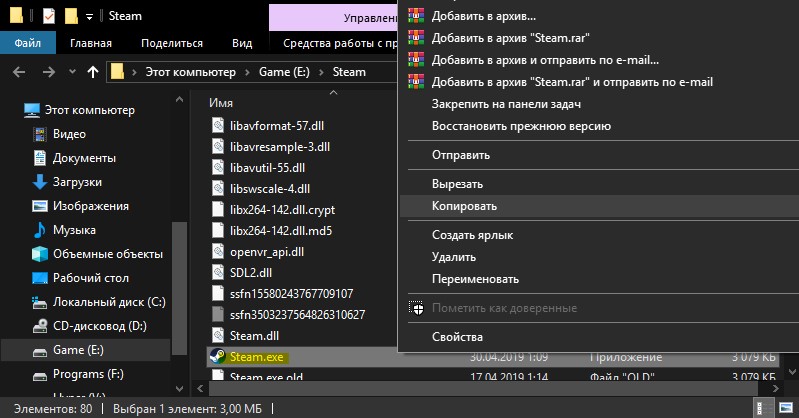The height and width of the screenshot is (418, 799).
Task: Open the Средства работы ribbon tab
Action: coord(340,43)
